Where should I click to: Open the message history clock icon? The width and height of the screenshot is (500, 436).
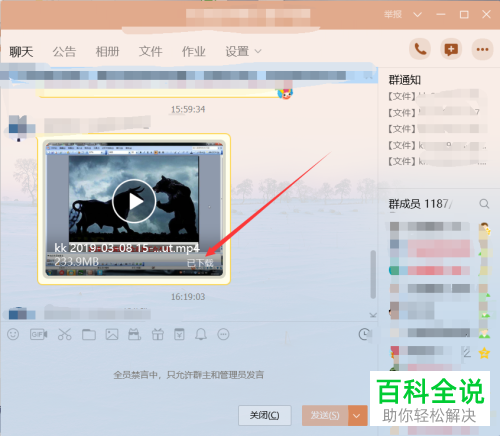(364, 334)
